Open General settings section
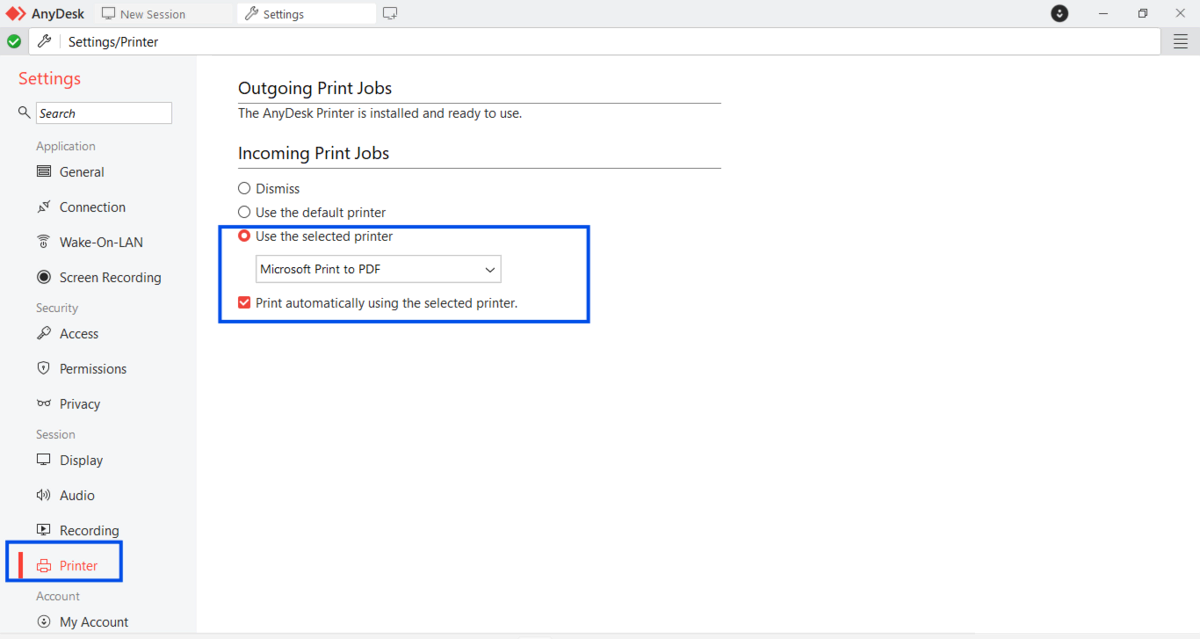Viewport: 1200px width, 639px height. pyautogui.click(x=81, y=172)
